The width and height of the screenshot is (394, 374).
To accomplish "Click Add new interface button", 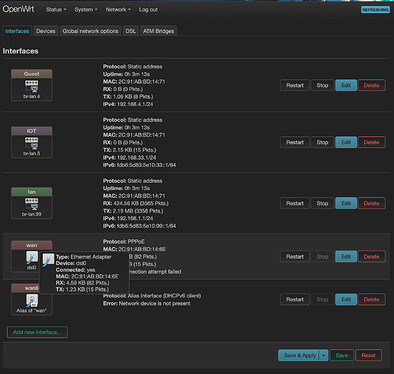I will (x=37, y=332).
